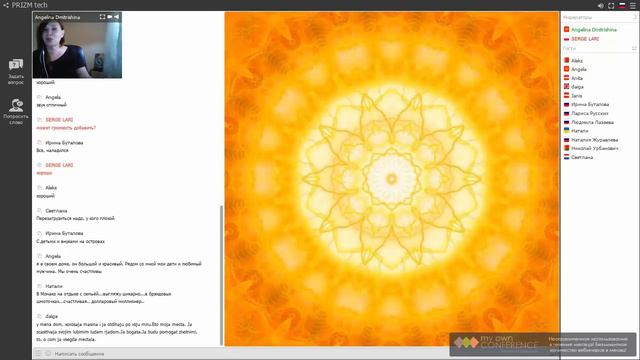Viewport: 640px width, 360px height.
Task: Select guest Angela in participants list
Action: point(578,69)
